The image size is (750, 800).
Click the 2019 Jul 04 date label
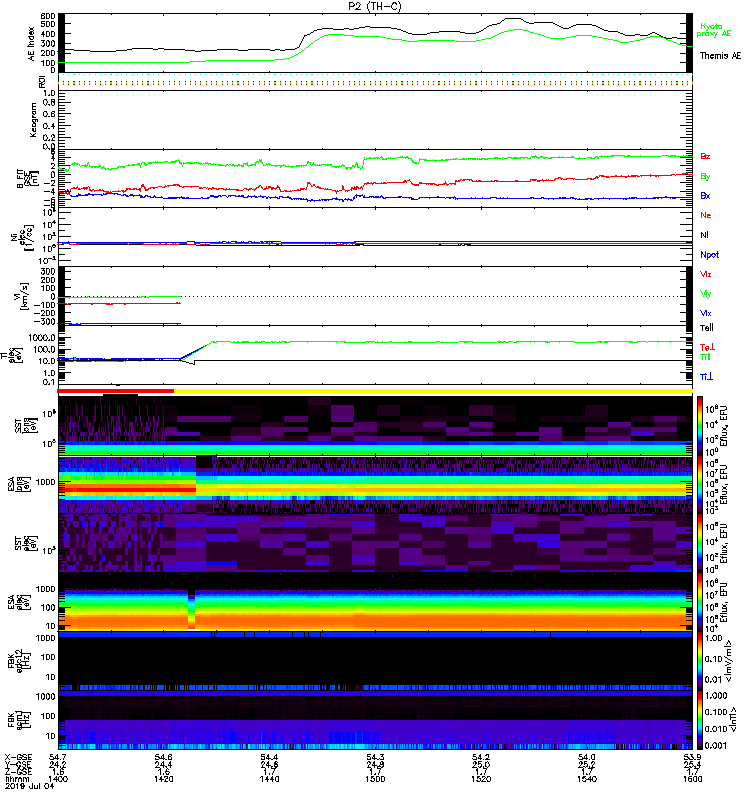(29, 786)
